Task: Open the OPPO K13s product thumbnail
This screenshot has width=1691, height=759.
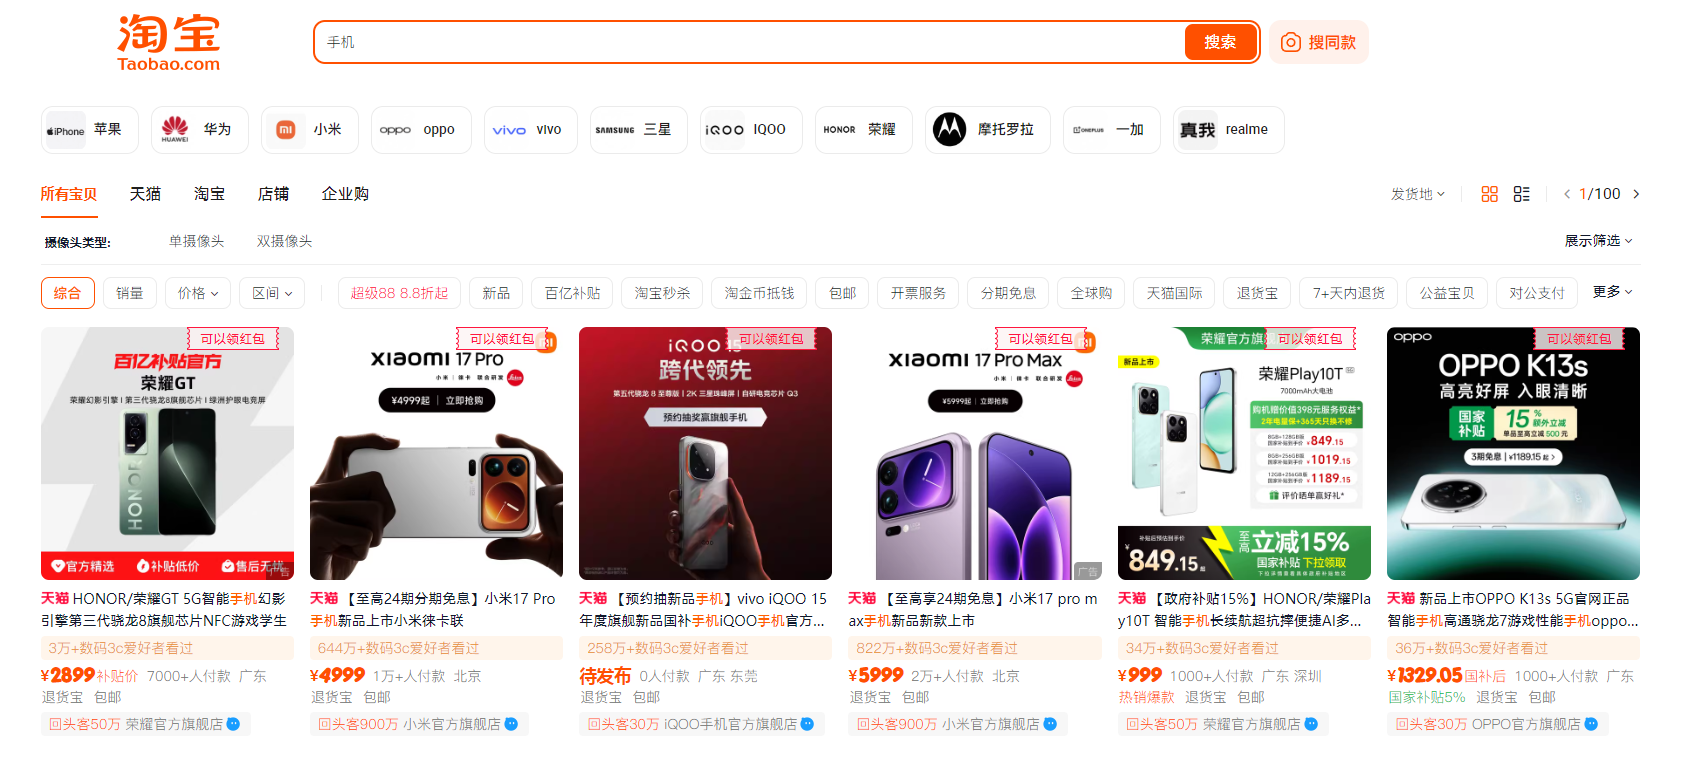Action: click(x=1512, y=453)
